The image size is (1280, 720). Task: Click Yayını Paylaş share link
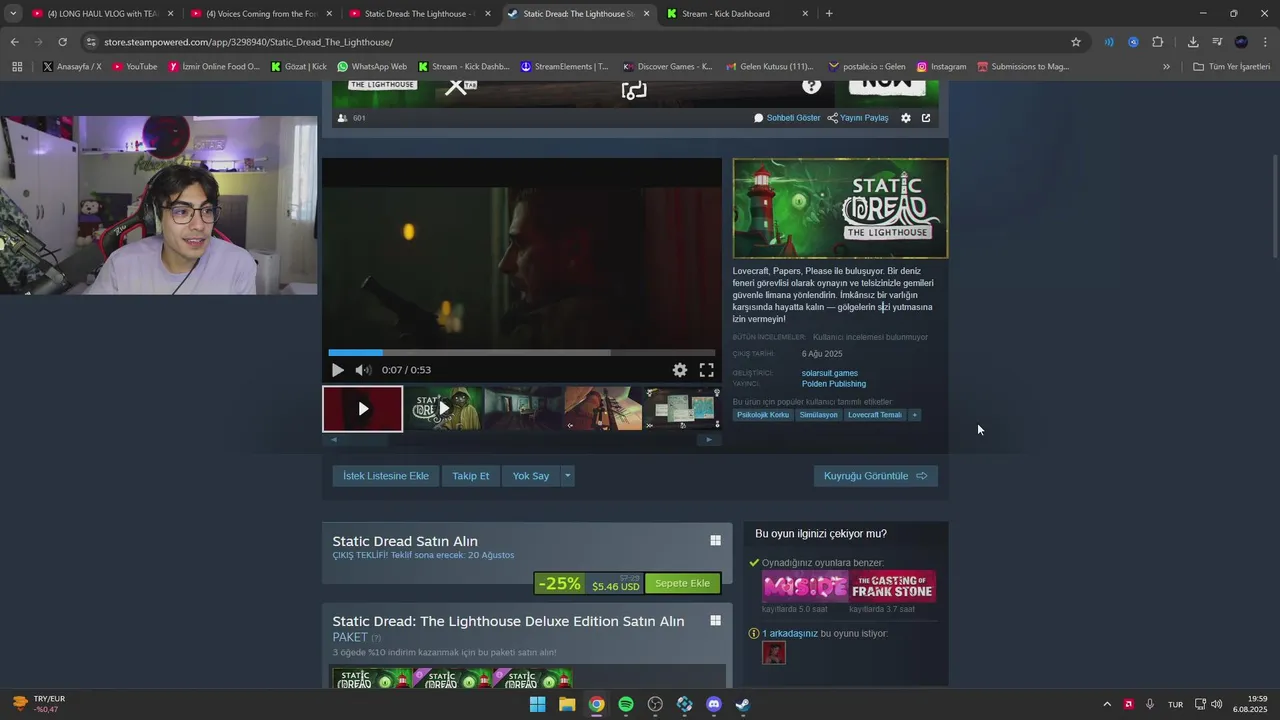[857, 118]
